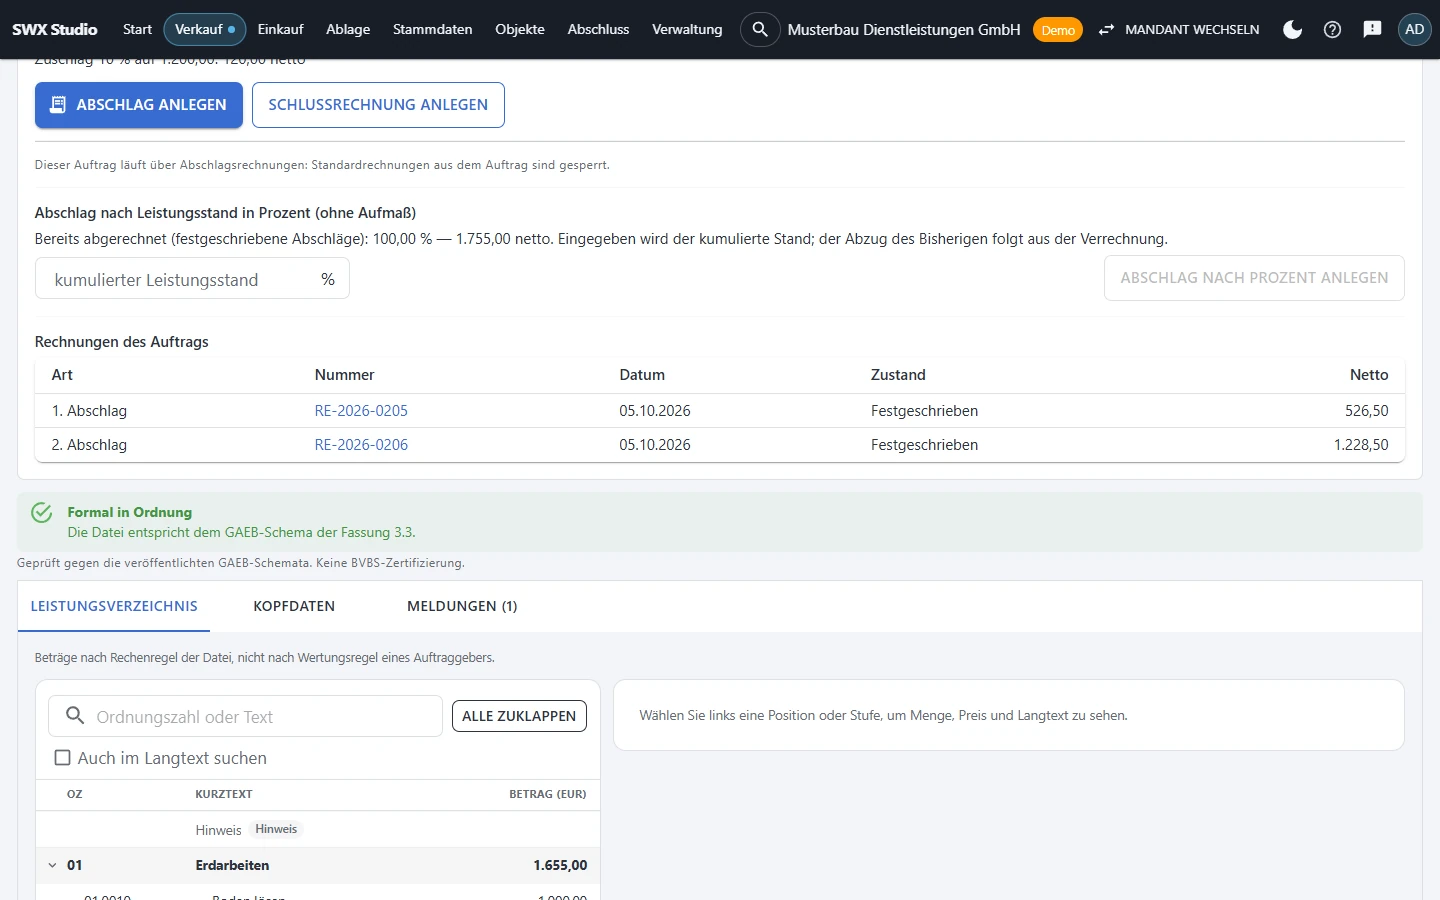Open the help question mark icon

(x=1332, y=29)
